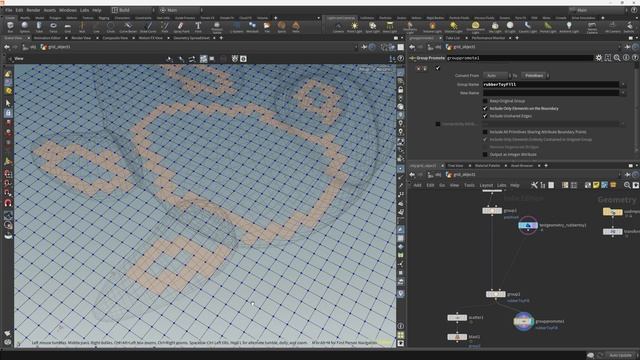Click the parameter pane info icon
640x360 pixels.
[626, 58]
